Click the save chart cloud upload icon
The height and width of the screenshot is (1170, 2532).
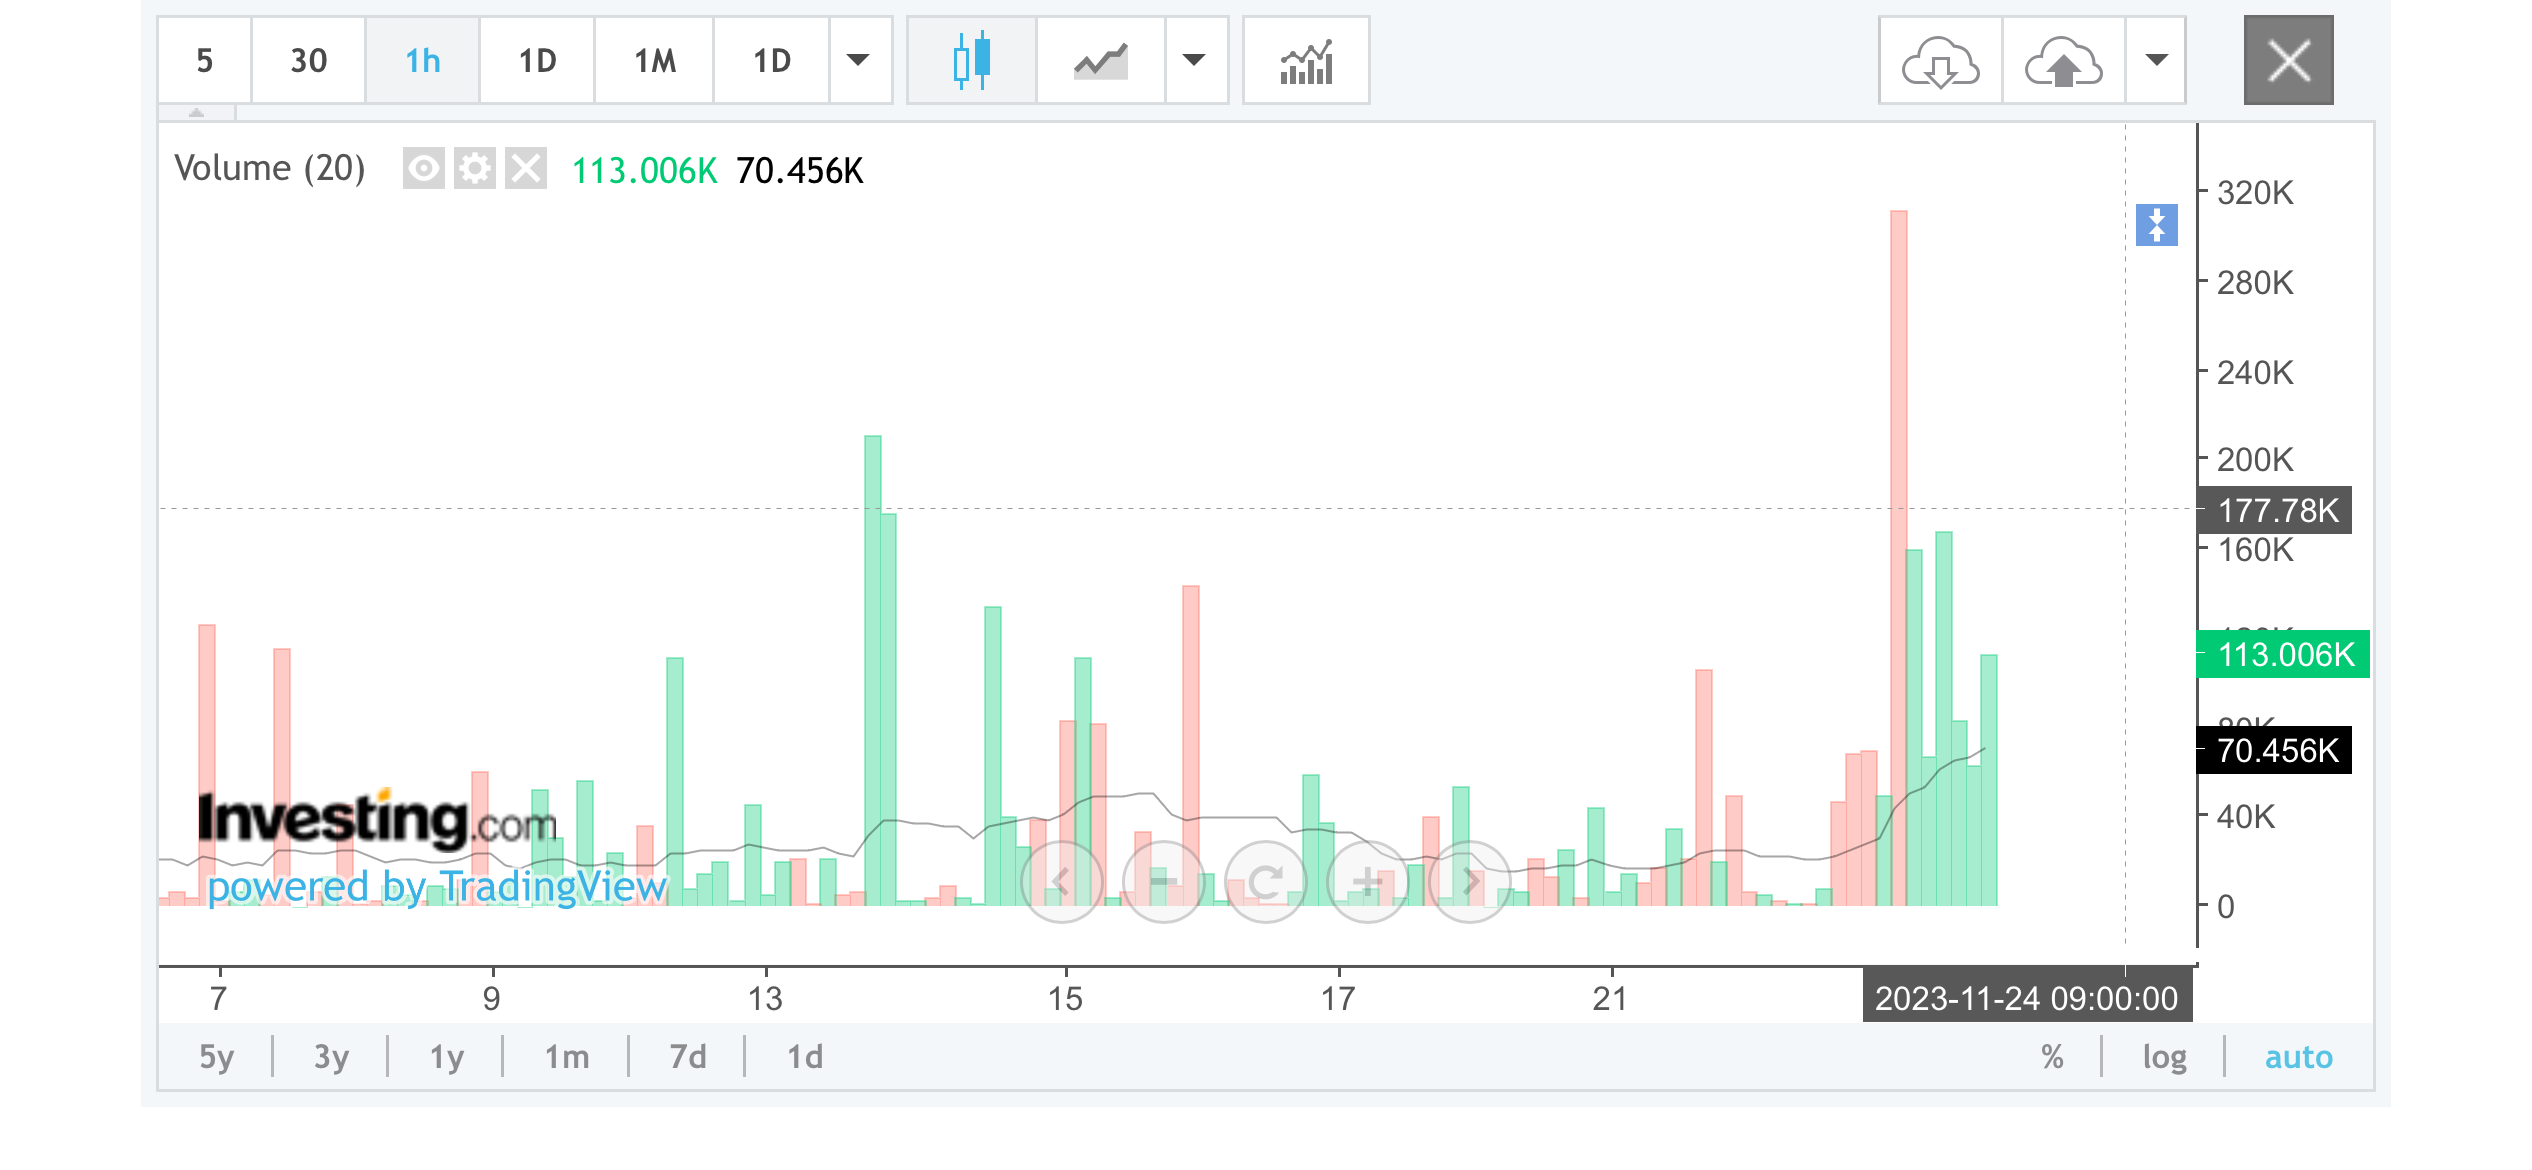tap(2063, 61)
